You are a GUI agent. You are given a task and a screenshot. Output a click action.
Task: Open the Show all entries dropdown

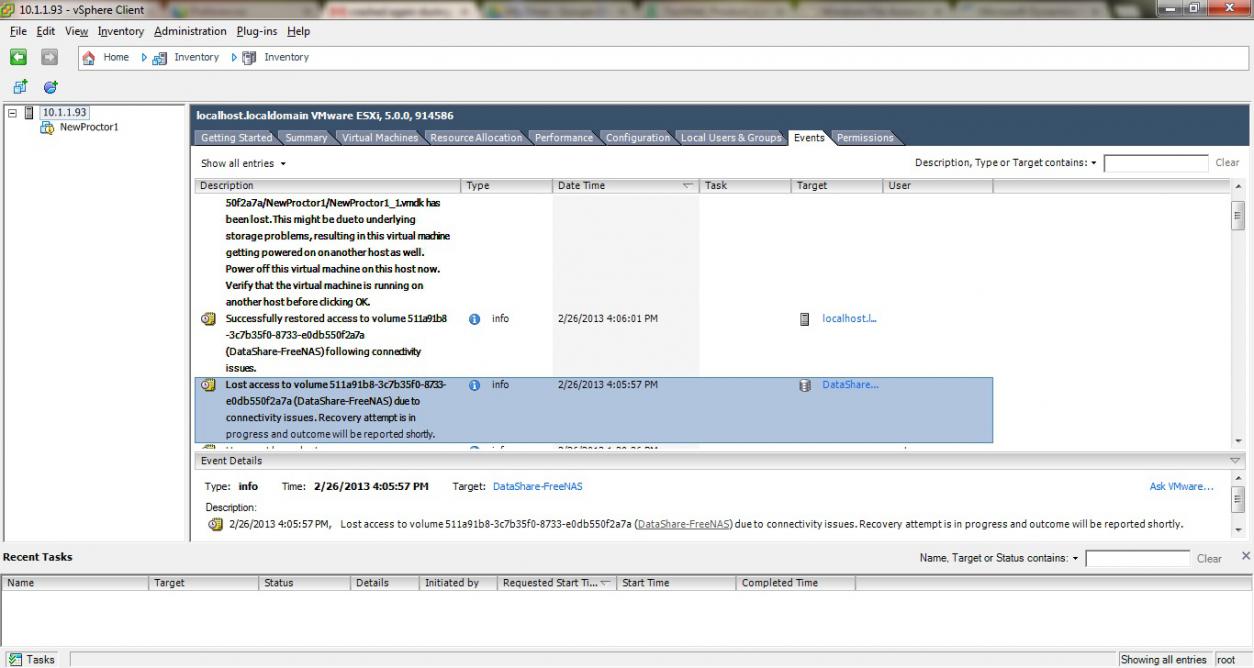point(243,163)
